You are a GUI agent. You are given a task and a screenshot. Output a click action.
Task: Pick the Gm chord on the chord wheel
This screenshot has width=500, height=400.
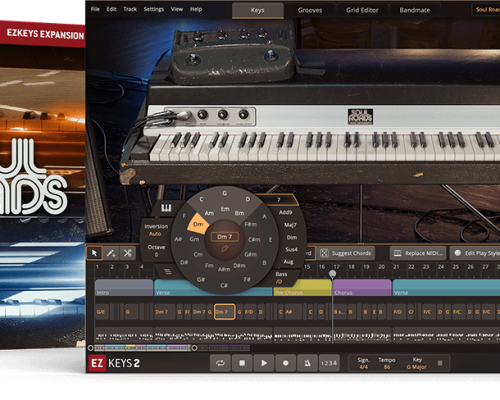pyautogui.click(x=194, y=239)
